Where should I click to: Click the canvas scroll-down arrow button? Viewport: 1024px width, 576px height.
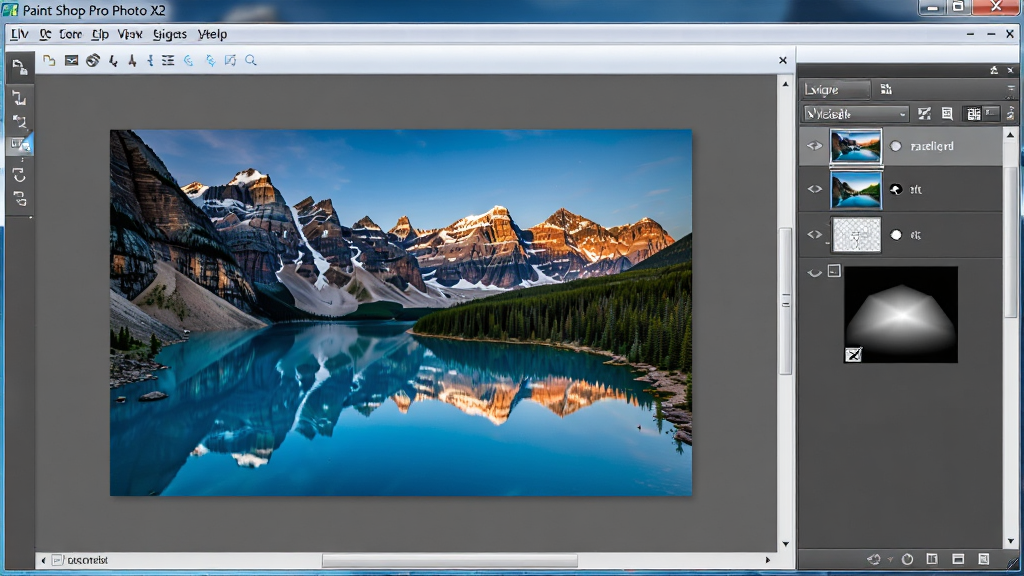click(x=786, y=543)
